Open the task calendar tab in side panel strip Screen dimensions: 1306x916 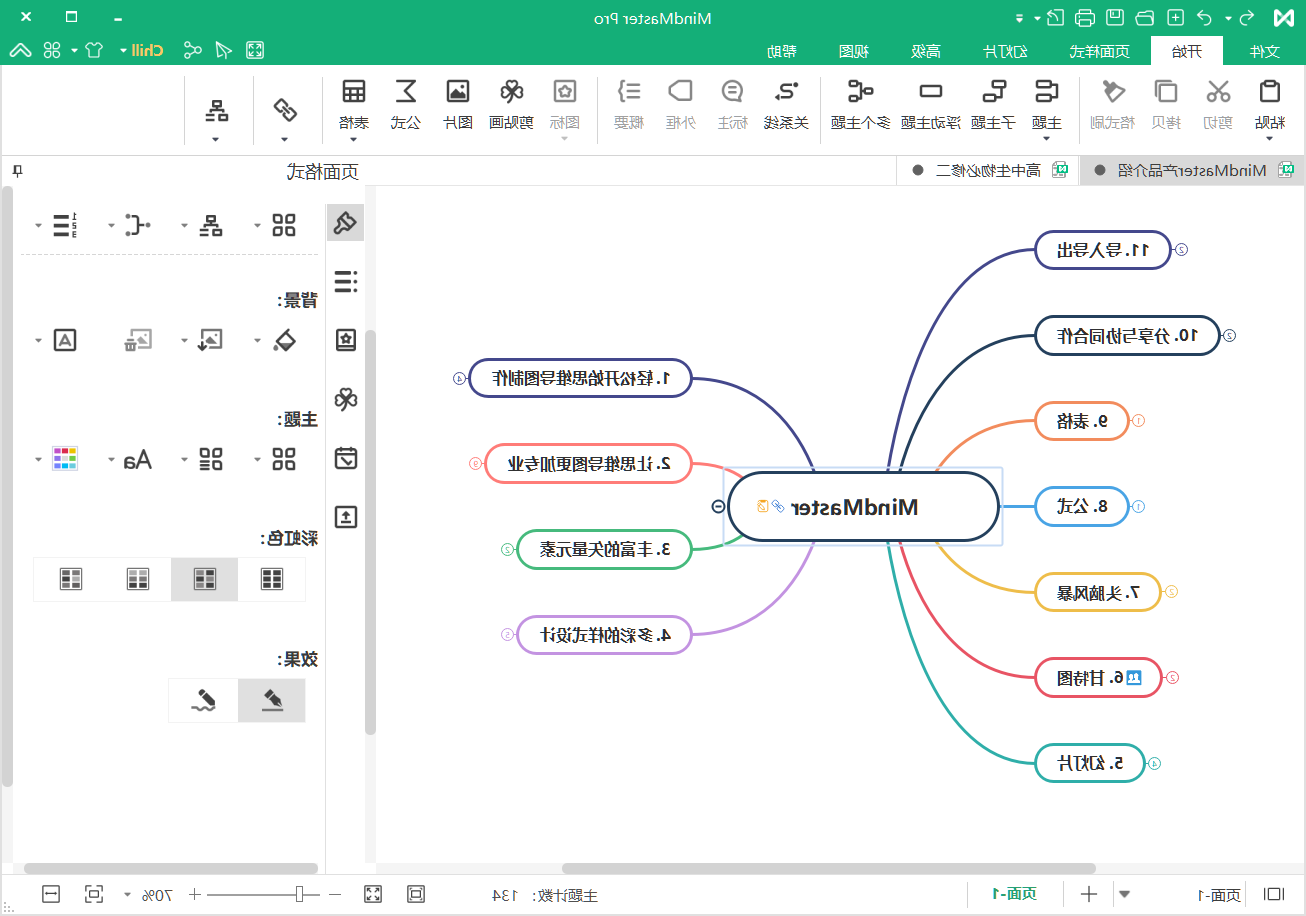(x=346, y=458)
